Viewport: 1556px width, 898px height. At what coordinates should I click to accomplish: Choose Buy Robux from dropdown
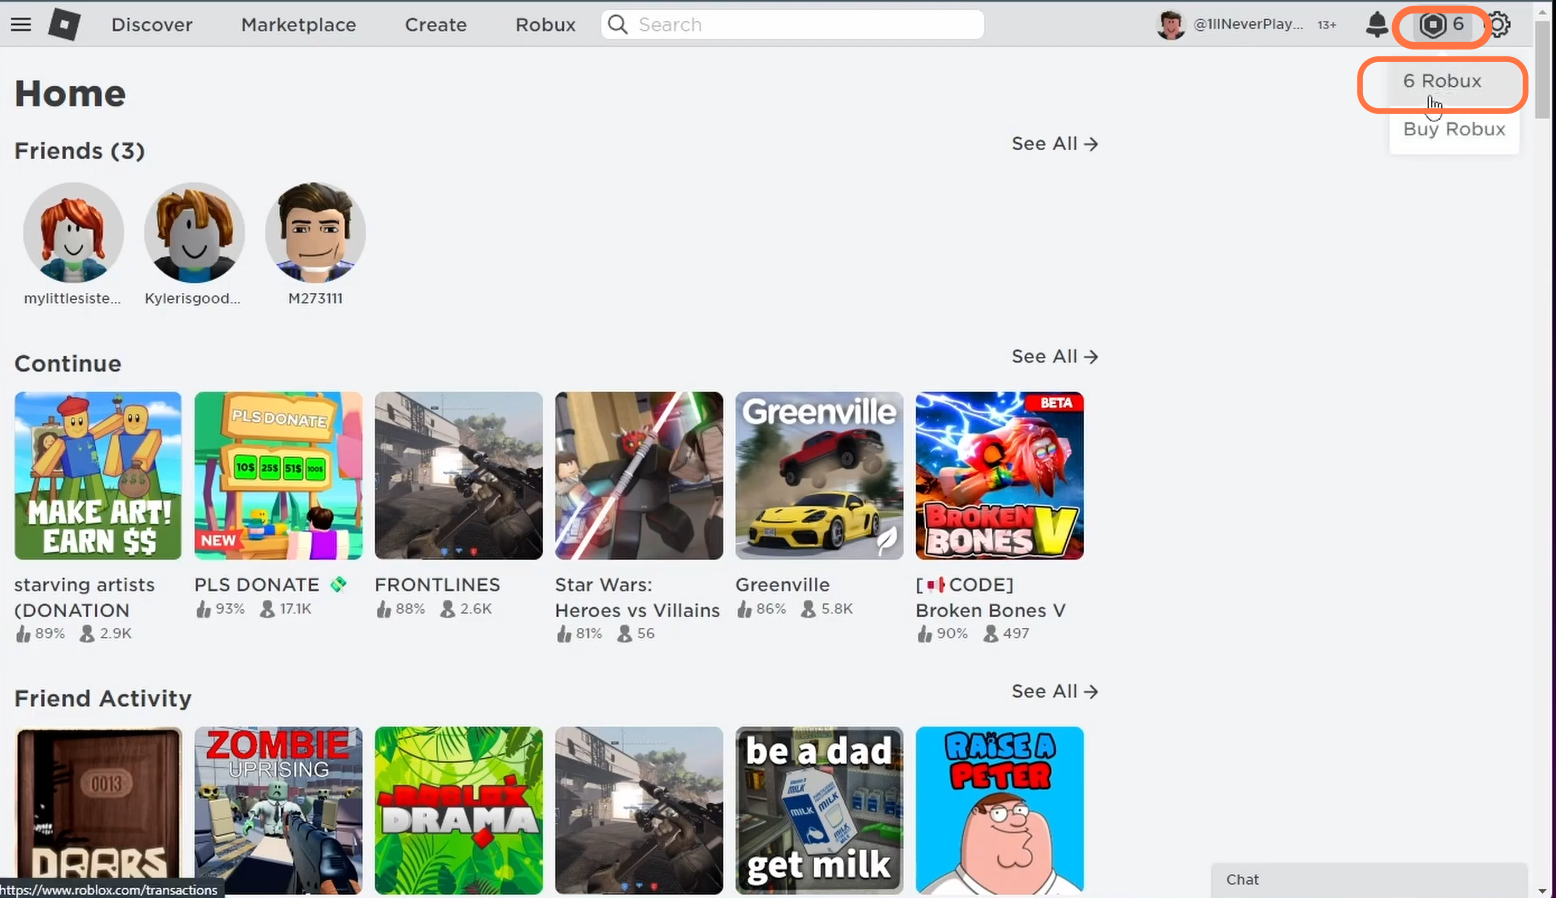point(1454,129)
